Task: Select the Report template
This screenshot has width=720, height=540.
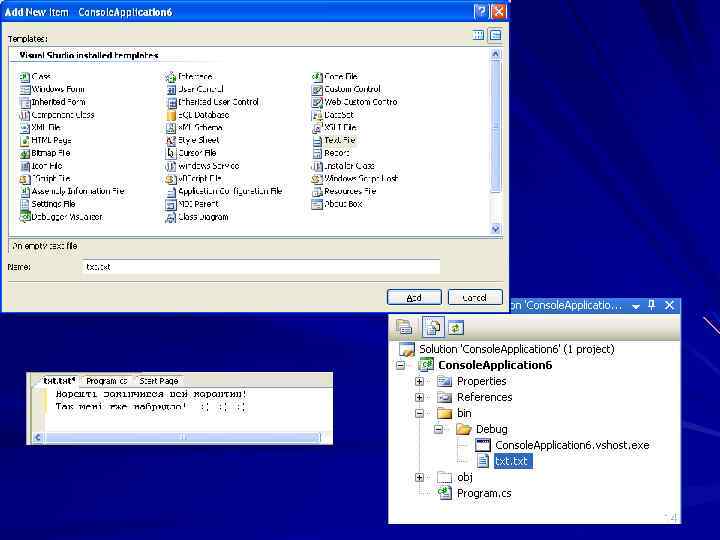Action: 337,153
